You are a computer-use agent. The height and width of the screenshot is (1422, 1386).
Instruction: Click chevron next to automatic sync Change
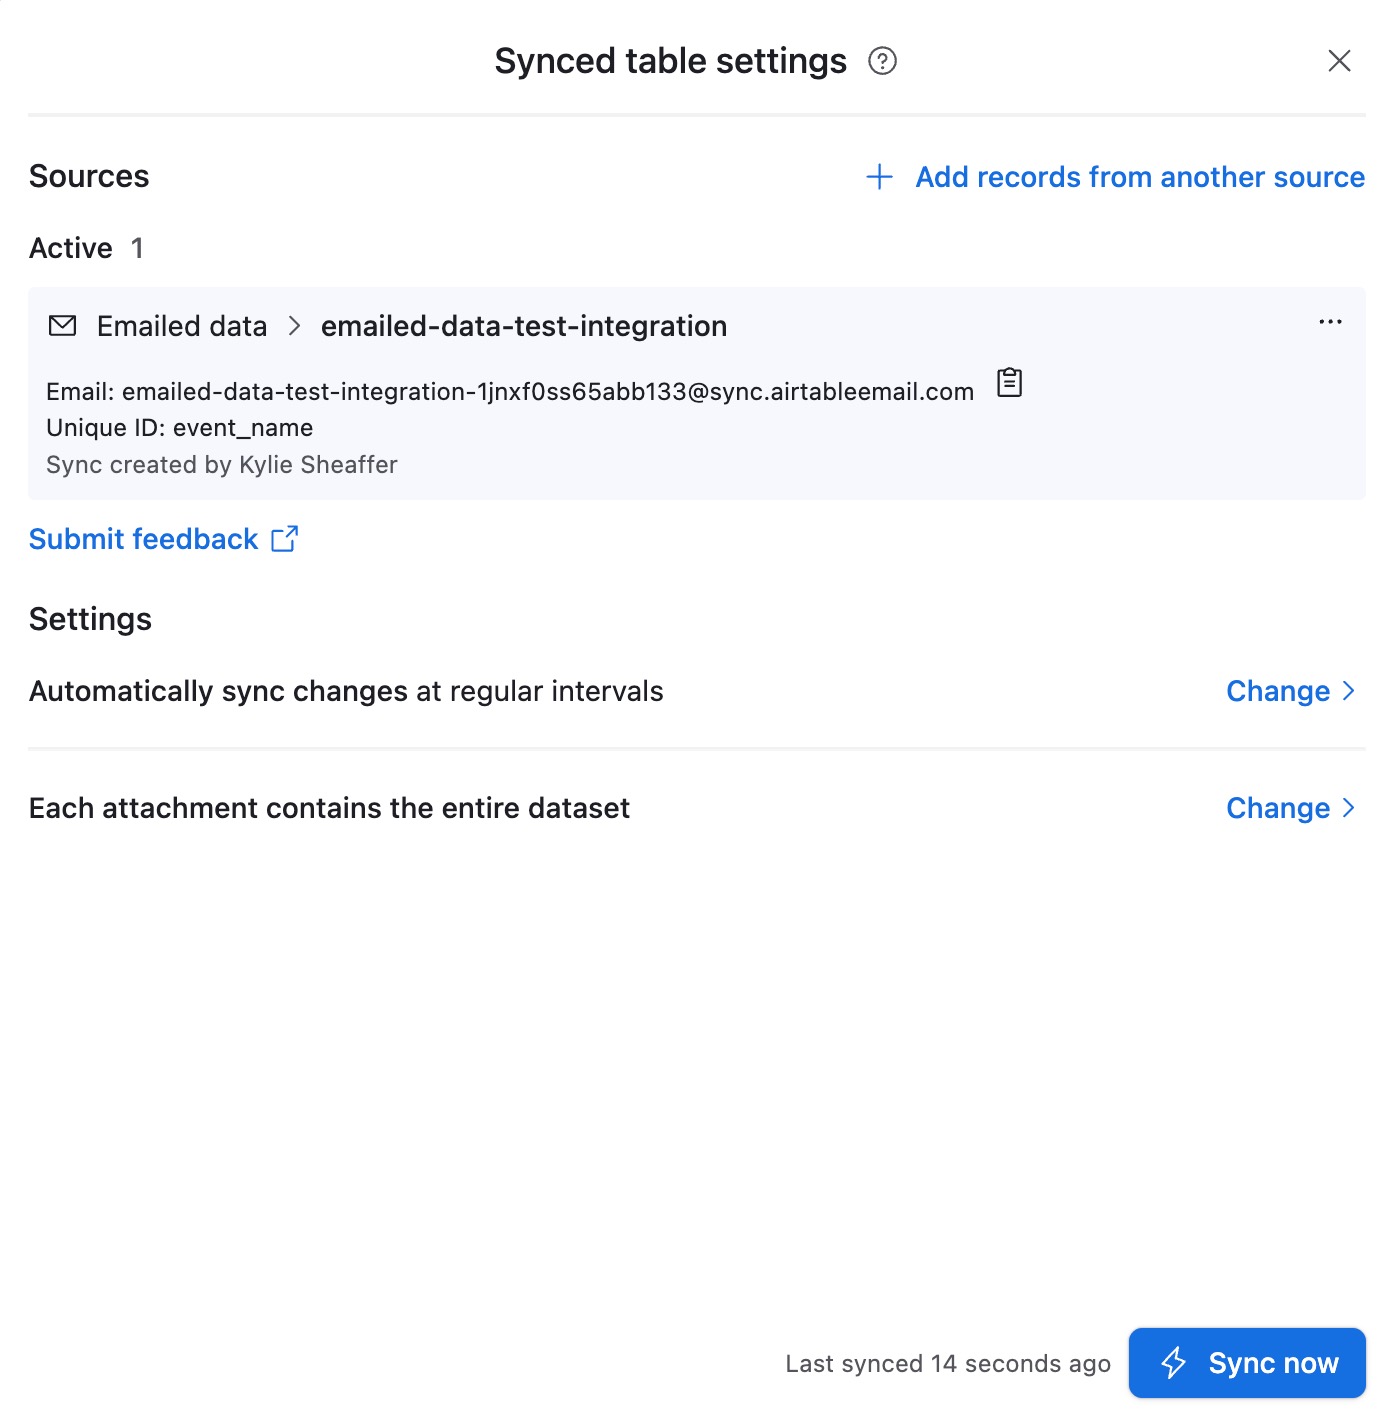pos(1348,691)
